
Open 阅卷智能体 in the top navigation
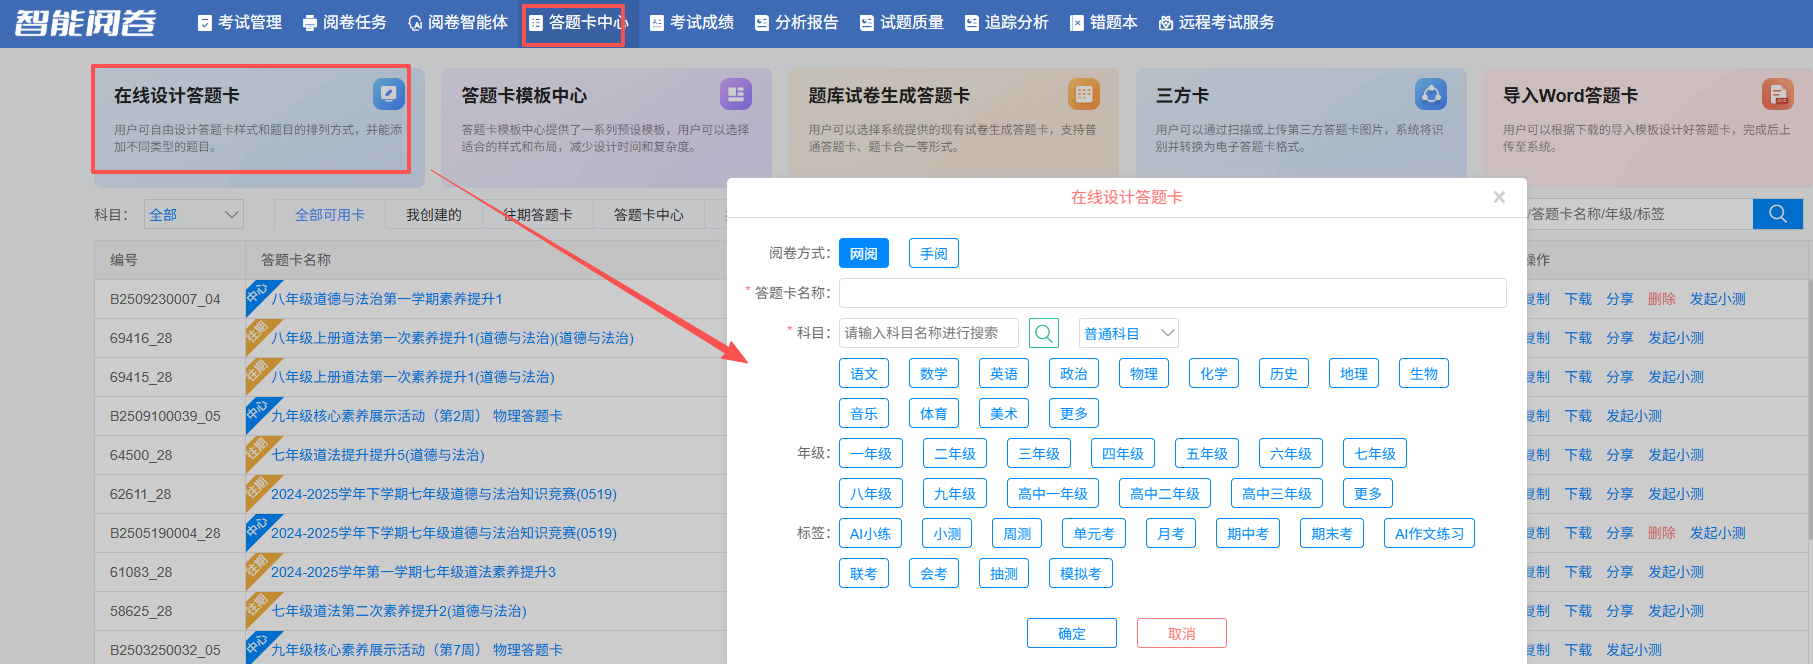[458, 22]
